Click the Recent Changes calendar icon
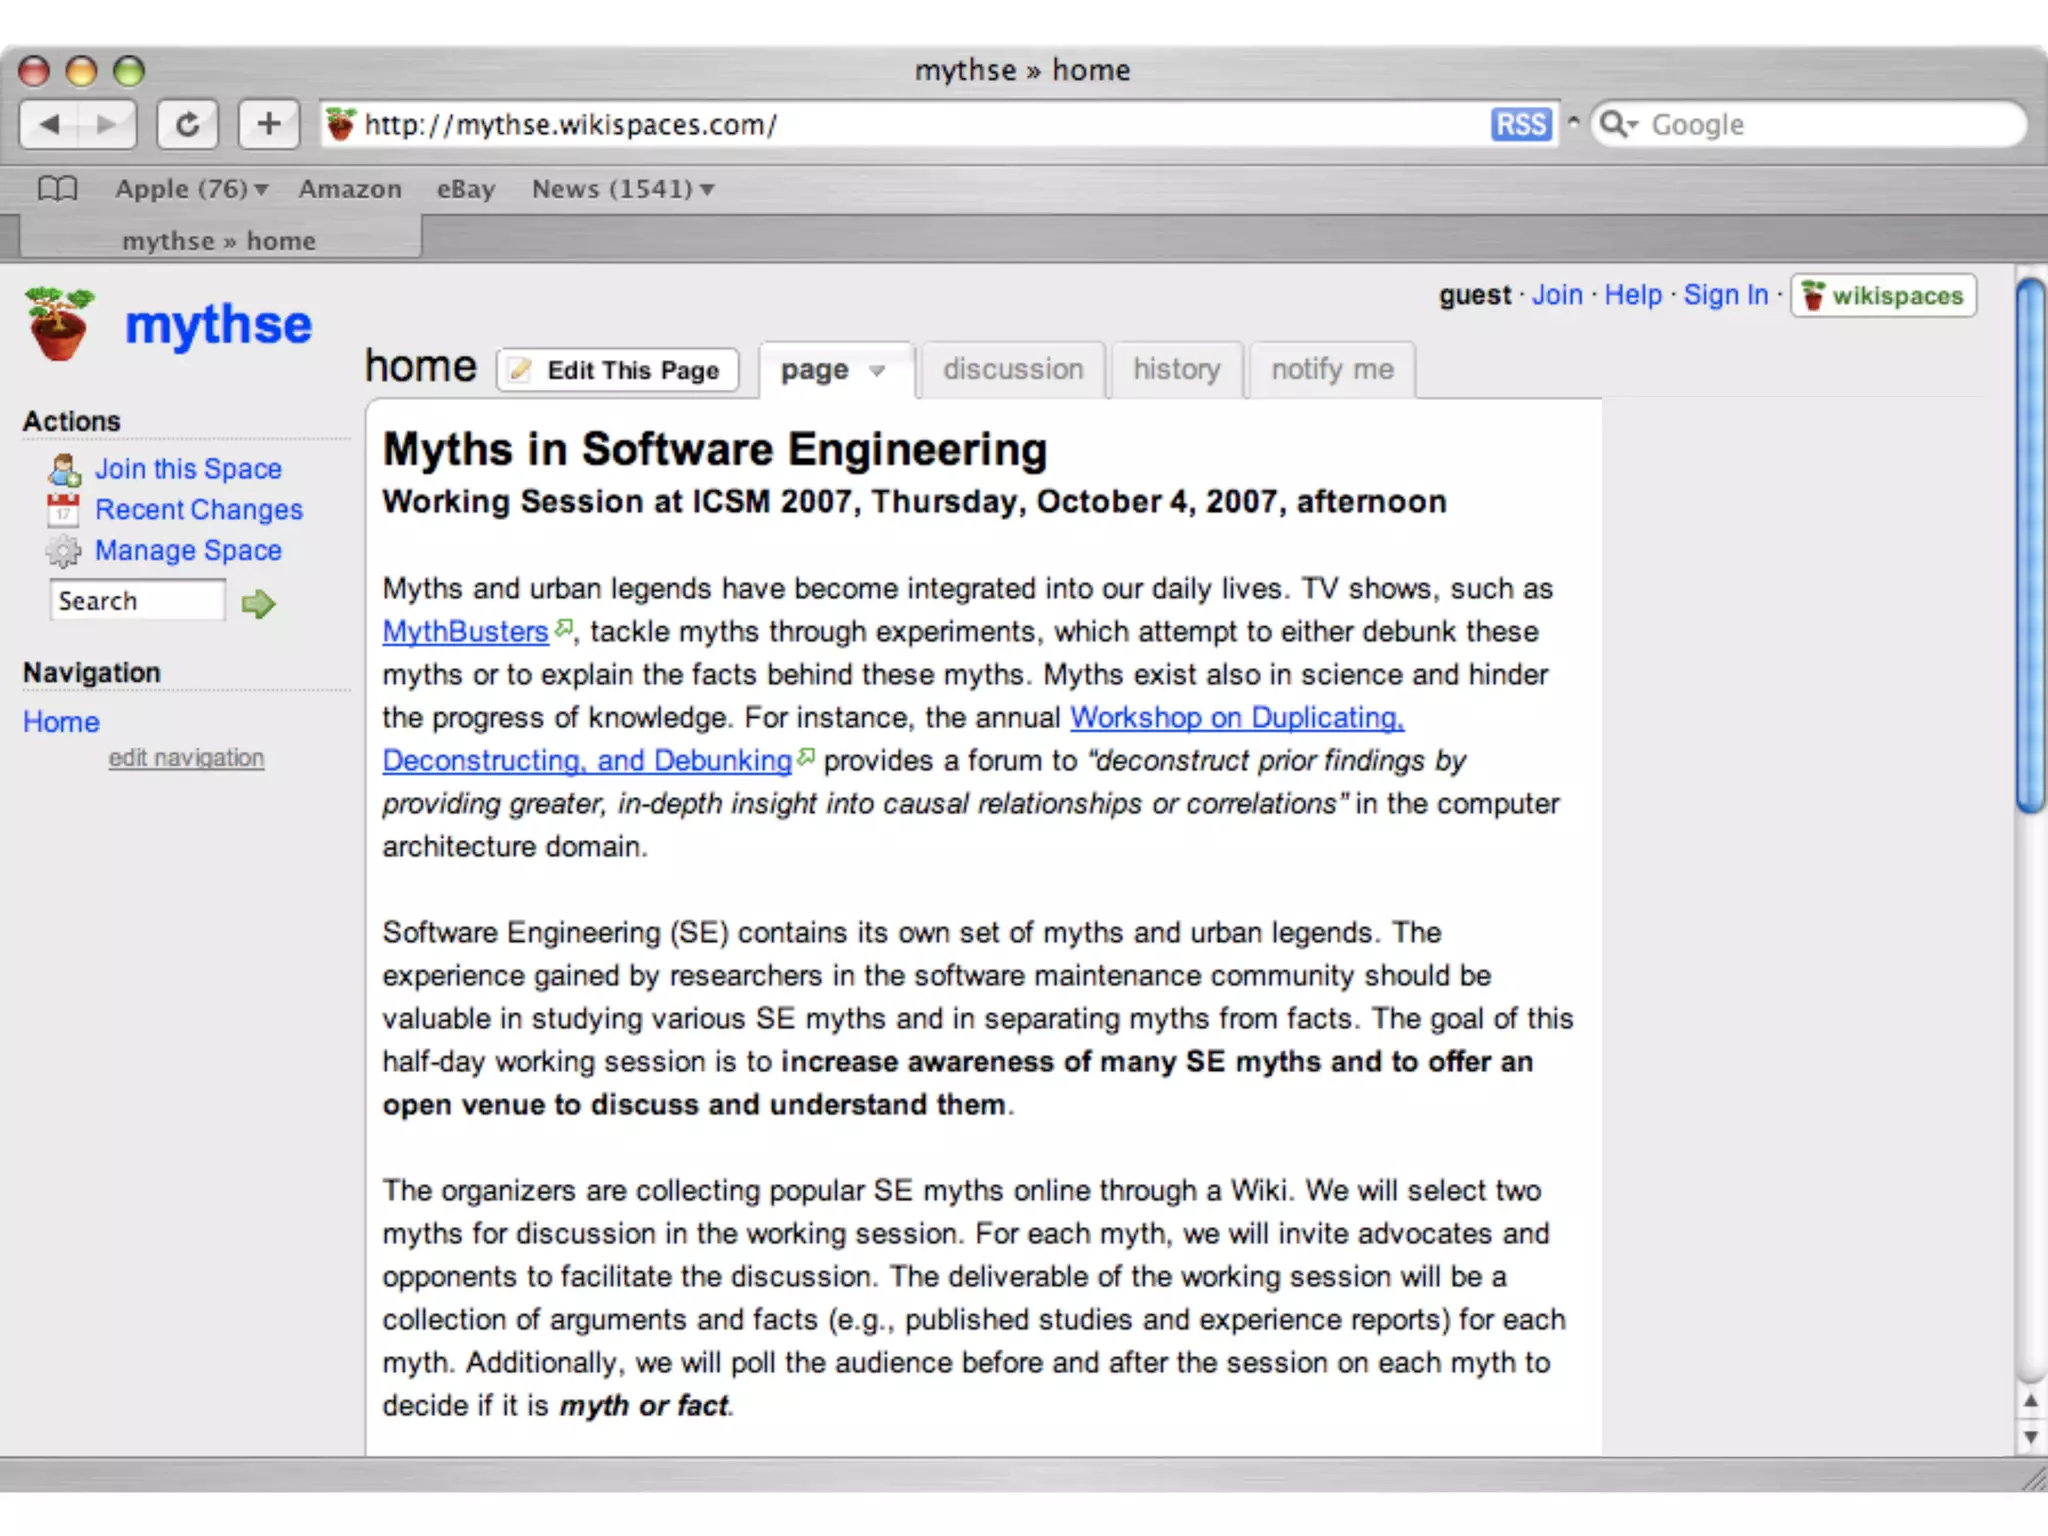 [63, 509]
